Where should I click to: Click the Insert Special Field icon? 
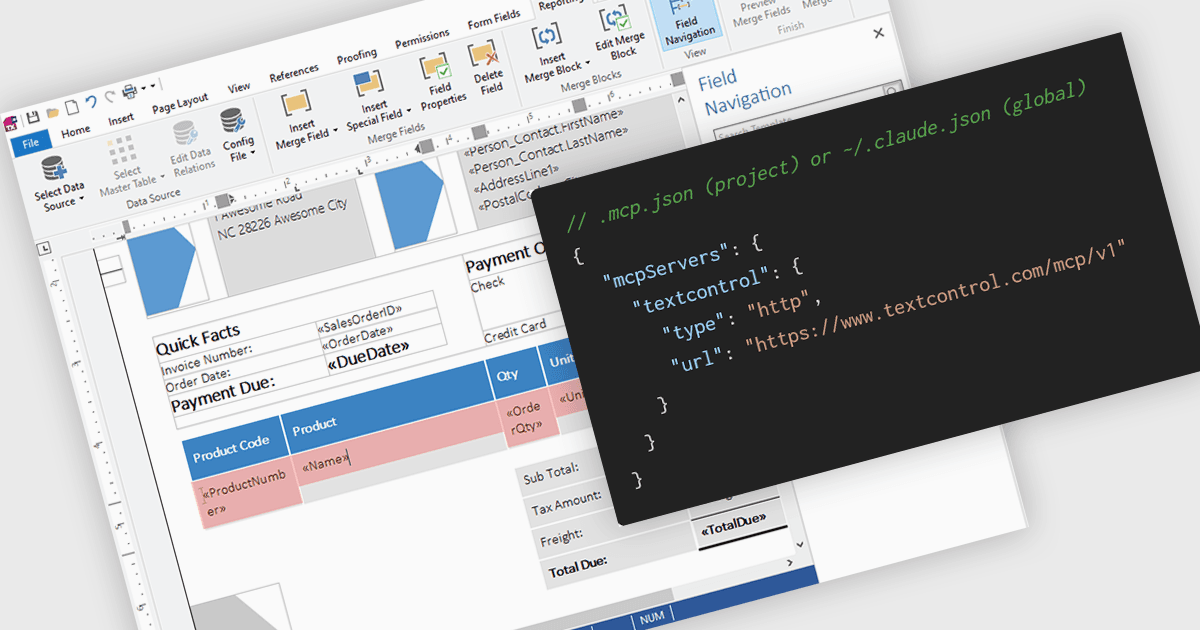pyautogui.click(x=368, y=85)
